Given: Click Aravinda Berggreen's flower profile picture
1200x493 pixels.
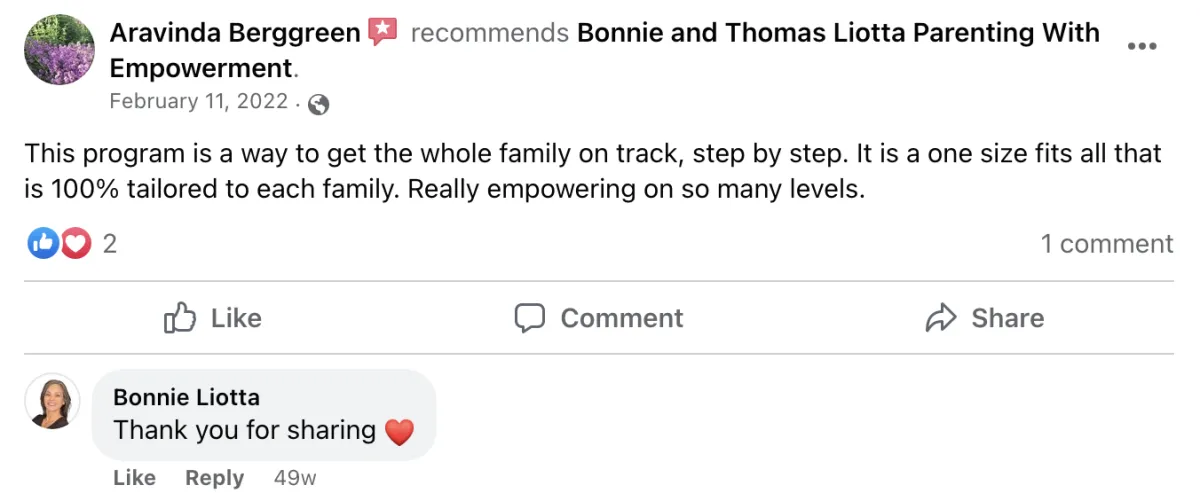Looking at the screenshot, I should tap(60, 50).
